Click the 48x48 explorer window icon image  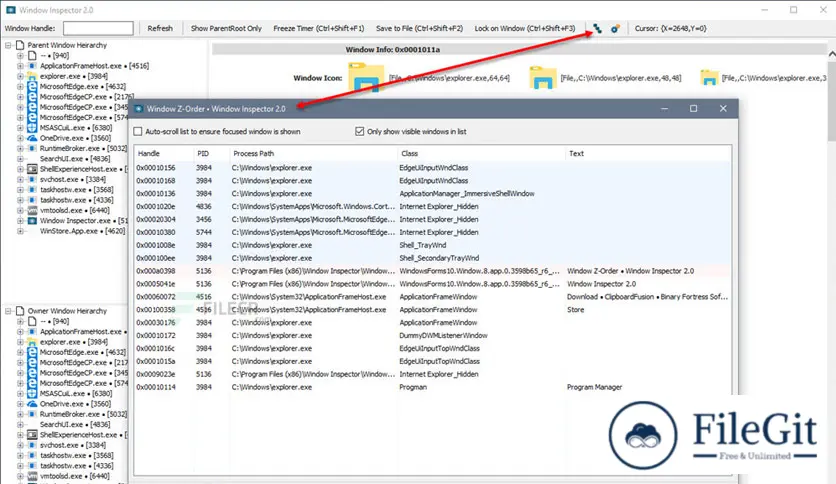(543, 78)
